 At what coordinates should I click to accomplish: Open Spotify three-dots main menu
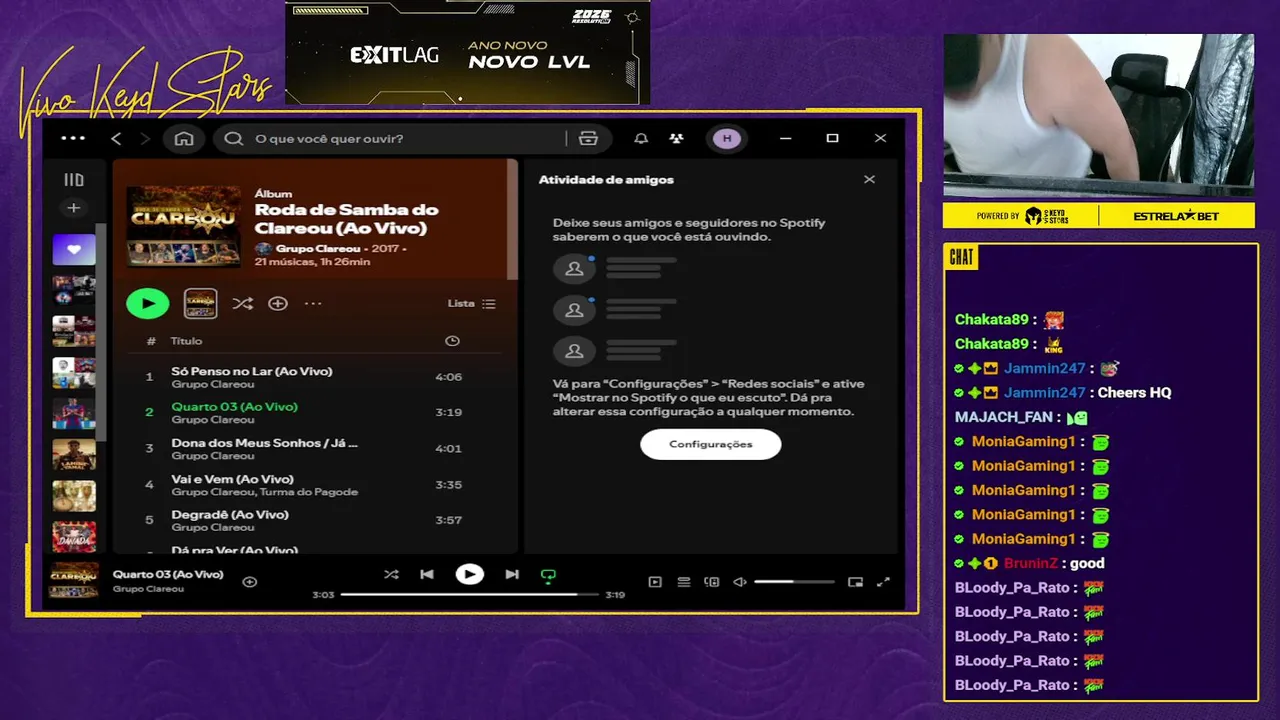point(73,138)
